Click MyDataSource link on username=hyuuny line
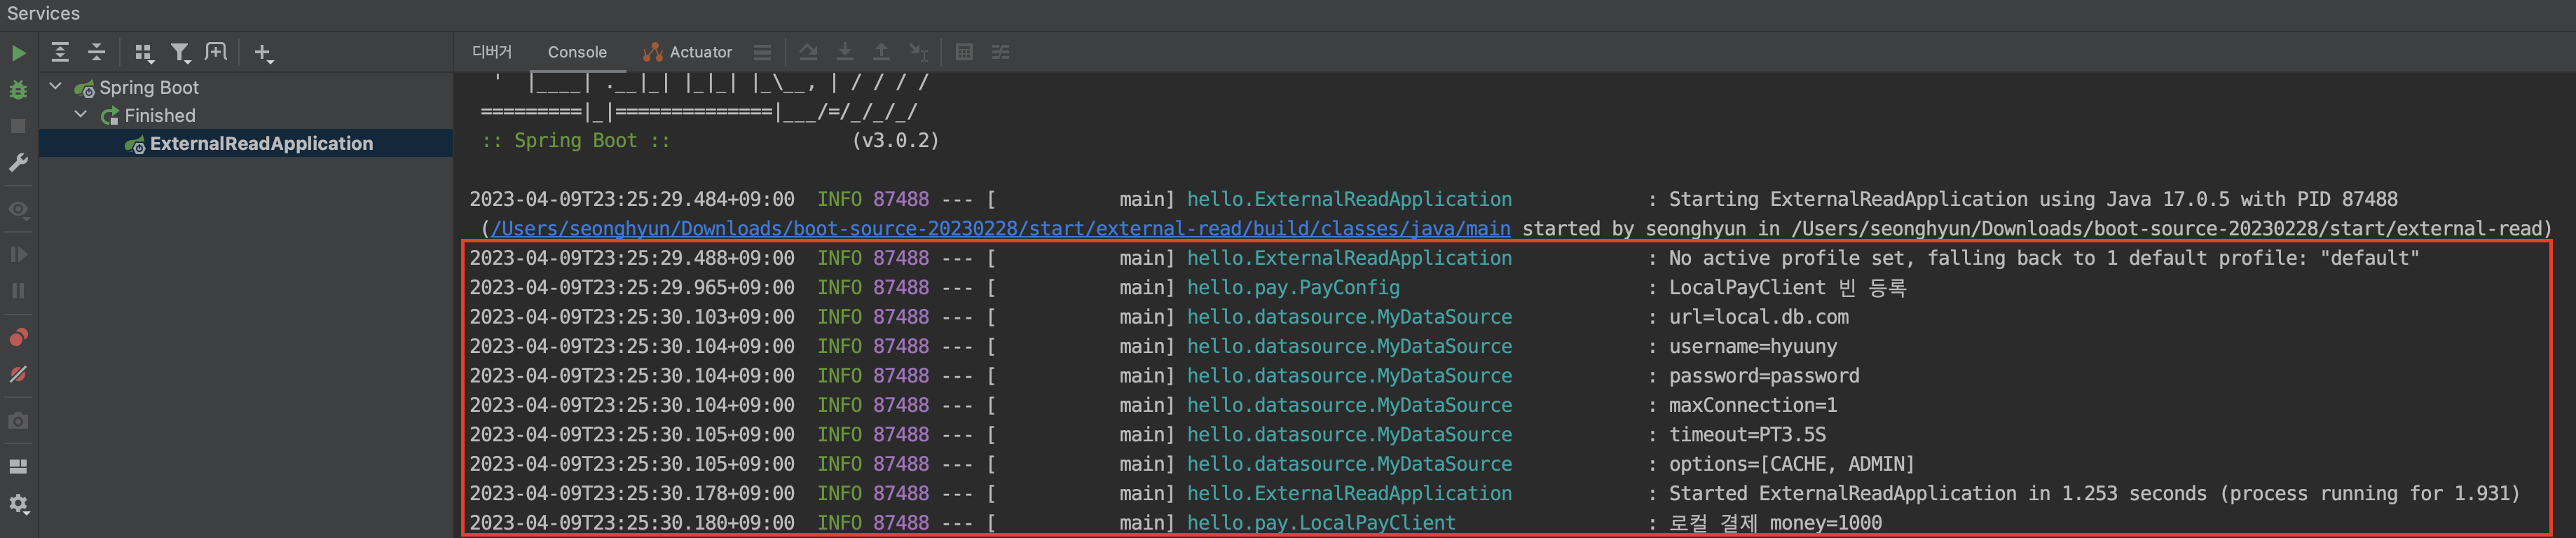2576x538 pixels. 1349,347
